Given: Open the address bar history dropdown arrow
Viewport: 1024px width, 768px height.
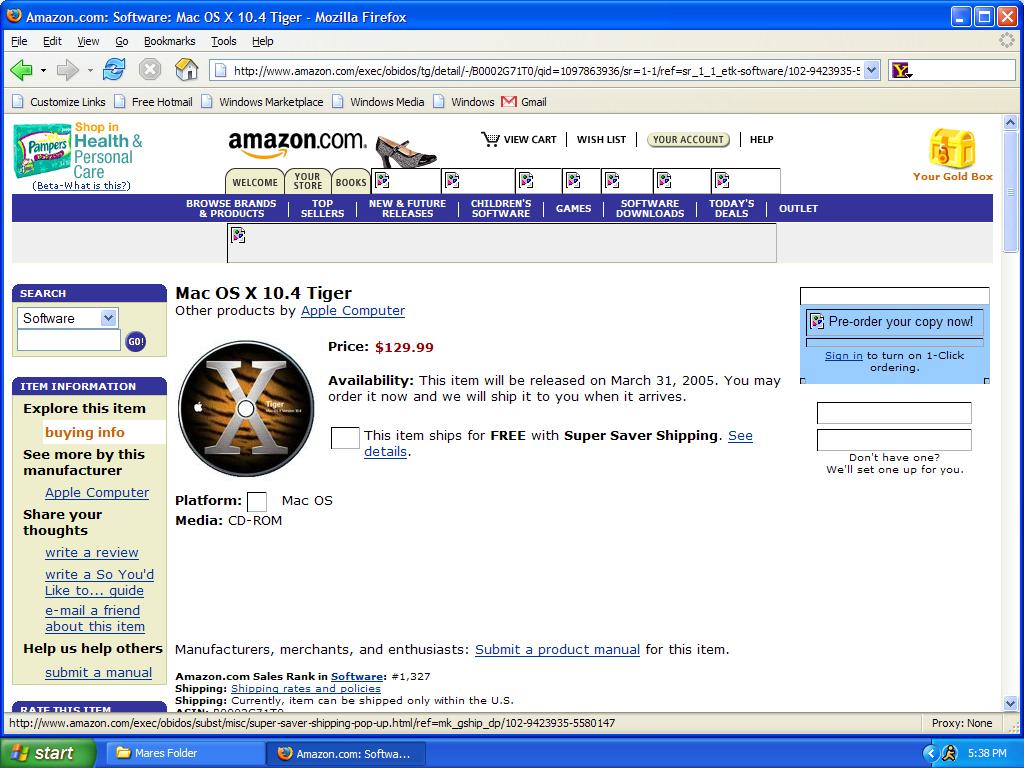Looking at the screenshot, I should point(871,70).
